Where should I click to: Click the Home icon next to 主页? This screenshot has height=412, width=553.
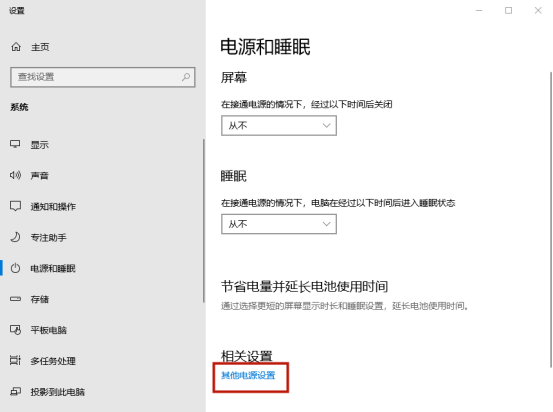(16, 47)
